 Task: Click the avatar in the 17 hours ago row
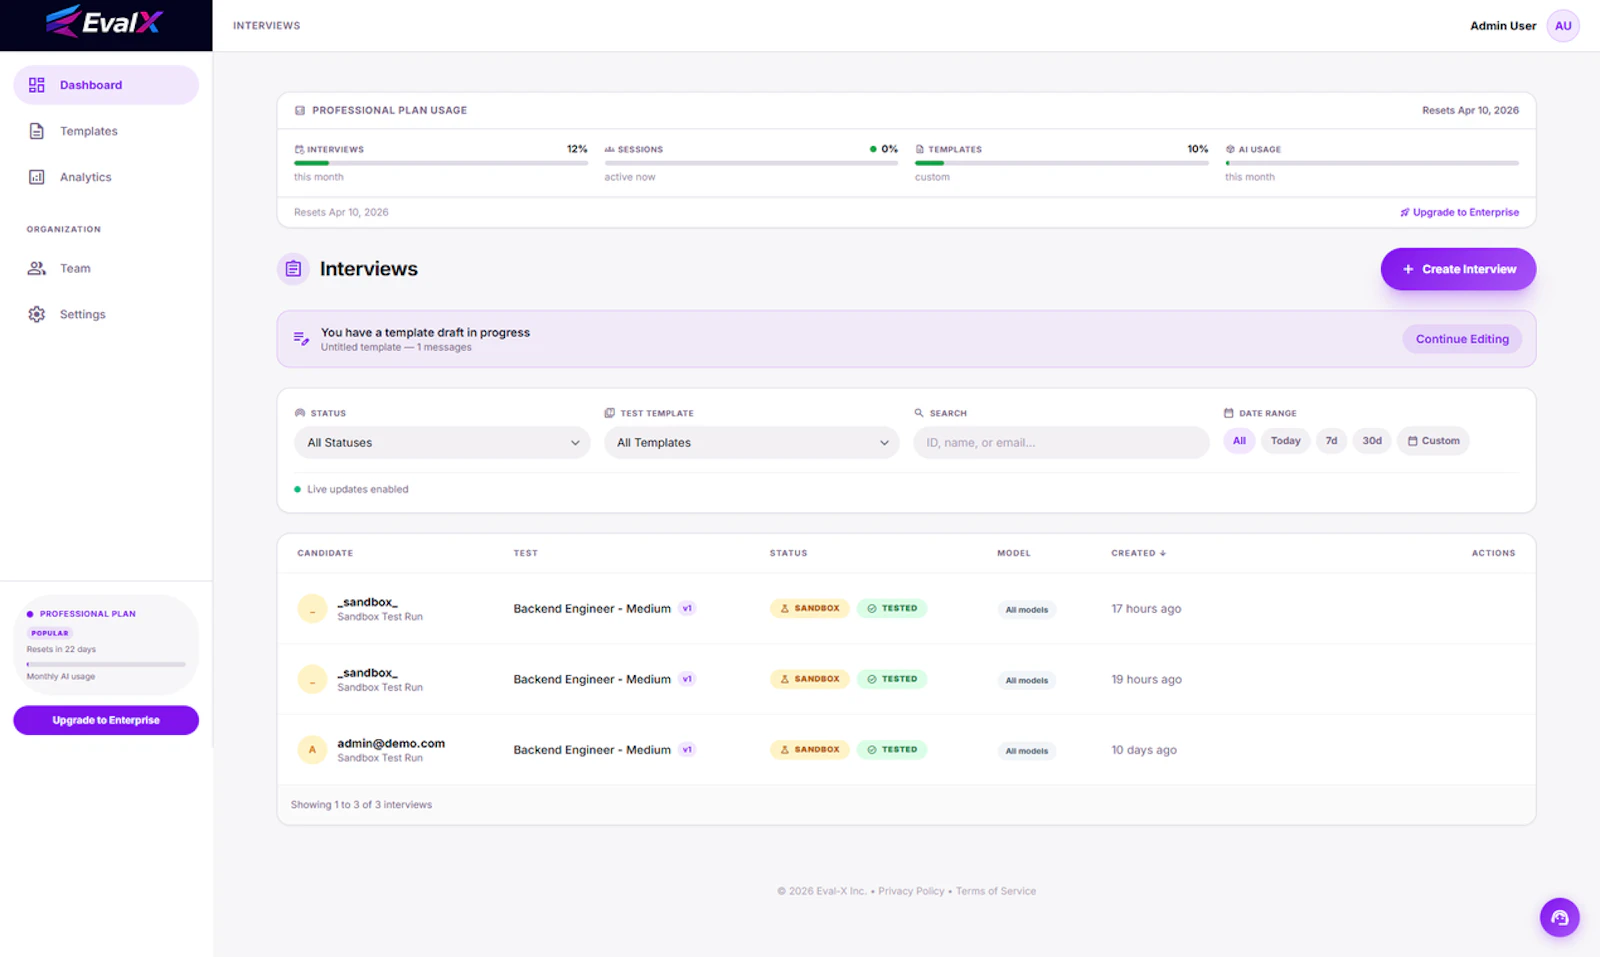click(x=312, y=609)
